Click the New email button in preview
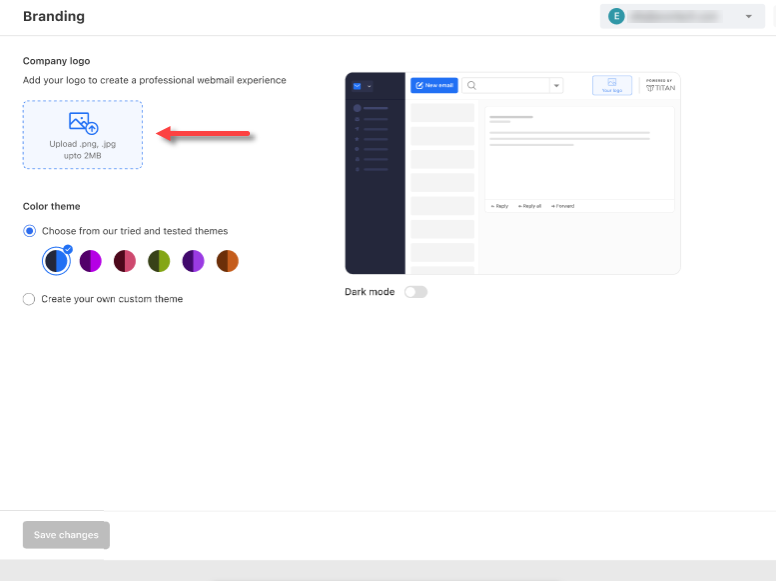The height and width of the screenshot is (581, 776). pos(434,86)
